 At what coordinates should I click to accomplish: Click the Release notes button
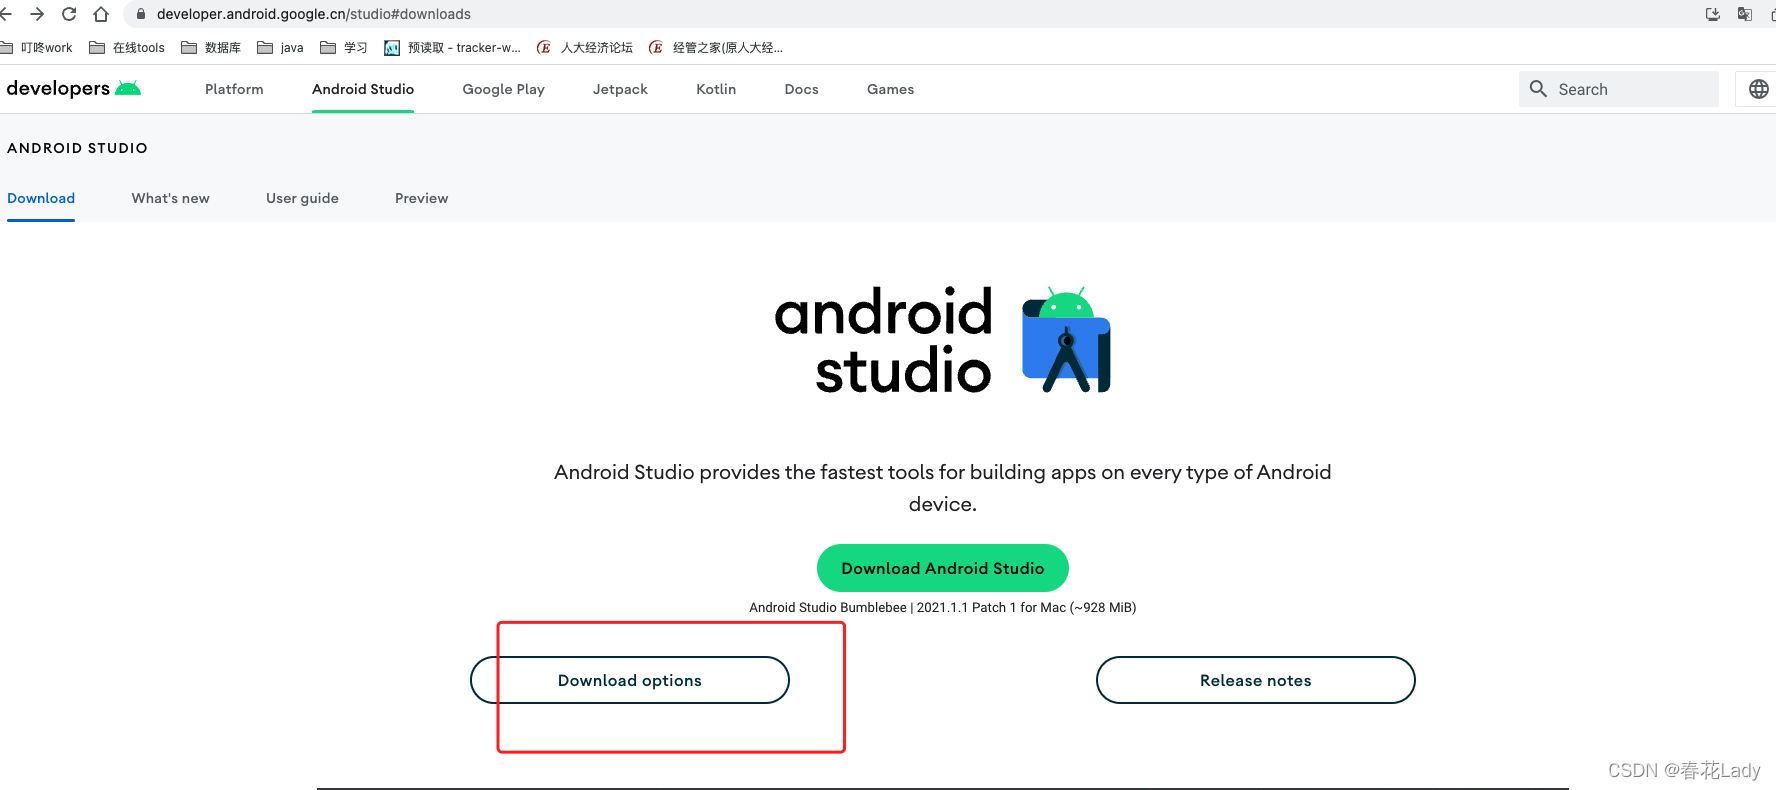(1256, 680)
